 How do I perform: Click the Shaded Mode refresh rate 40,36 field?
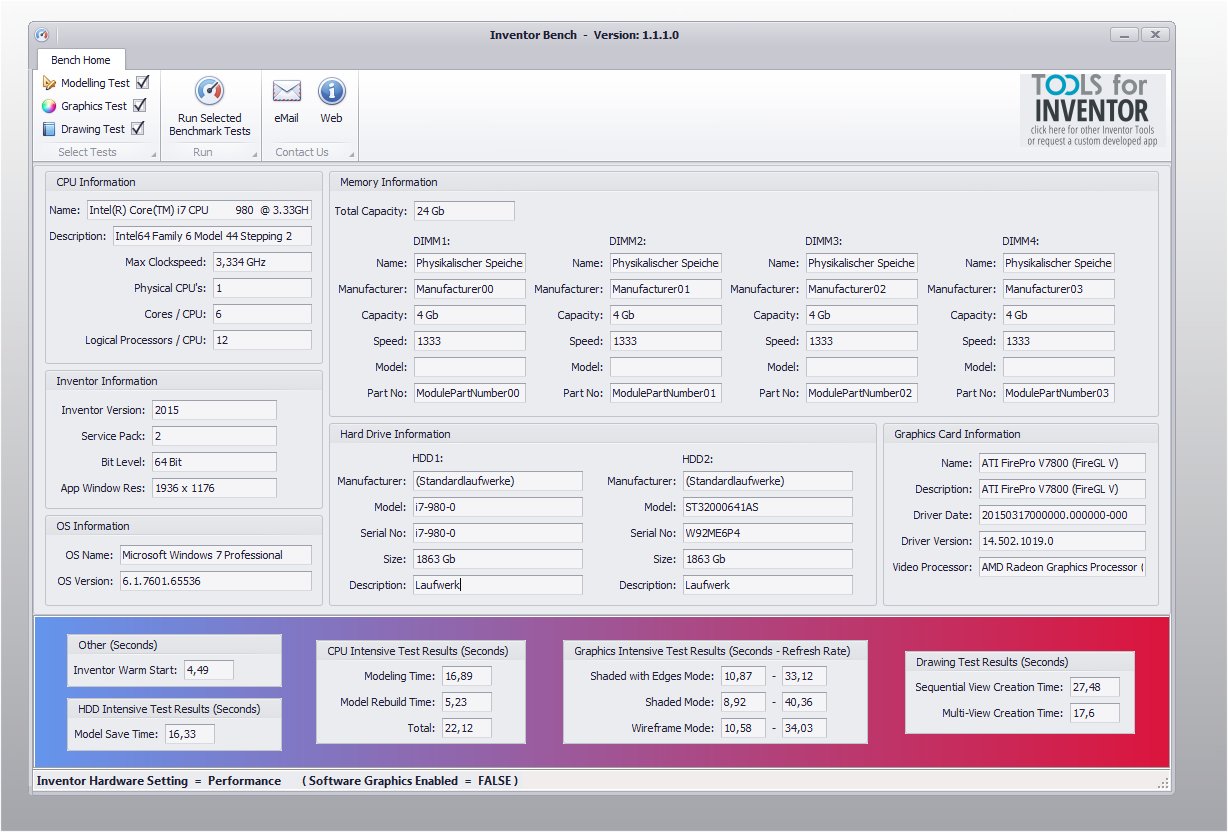pos(804,702)
